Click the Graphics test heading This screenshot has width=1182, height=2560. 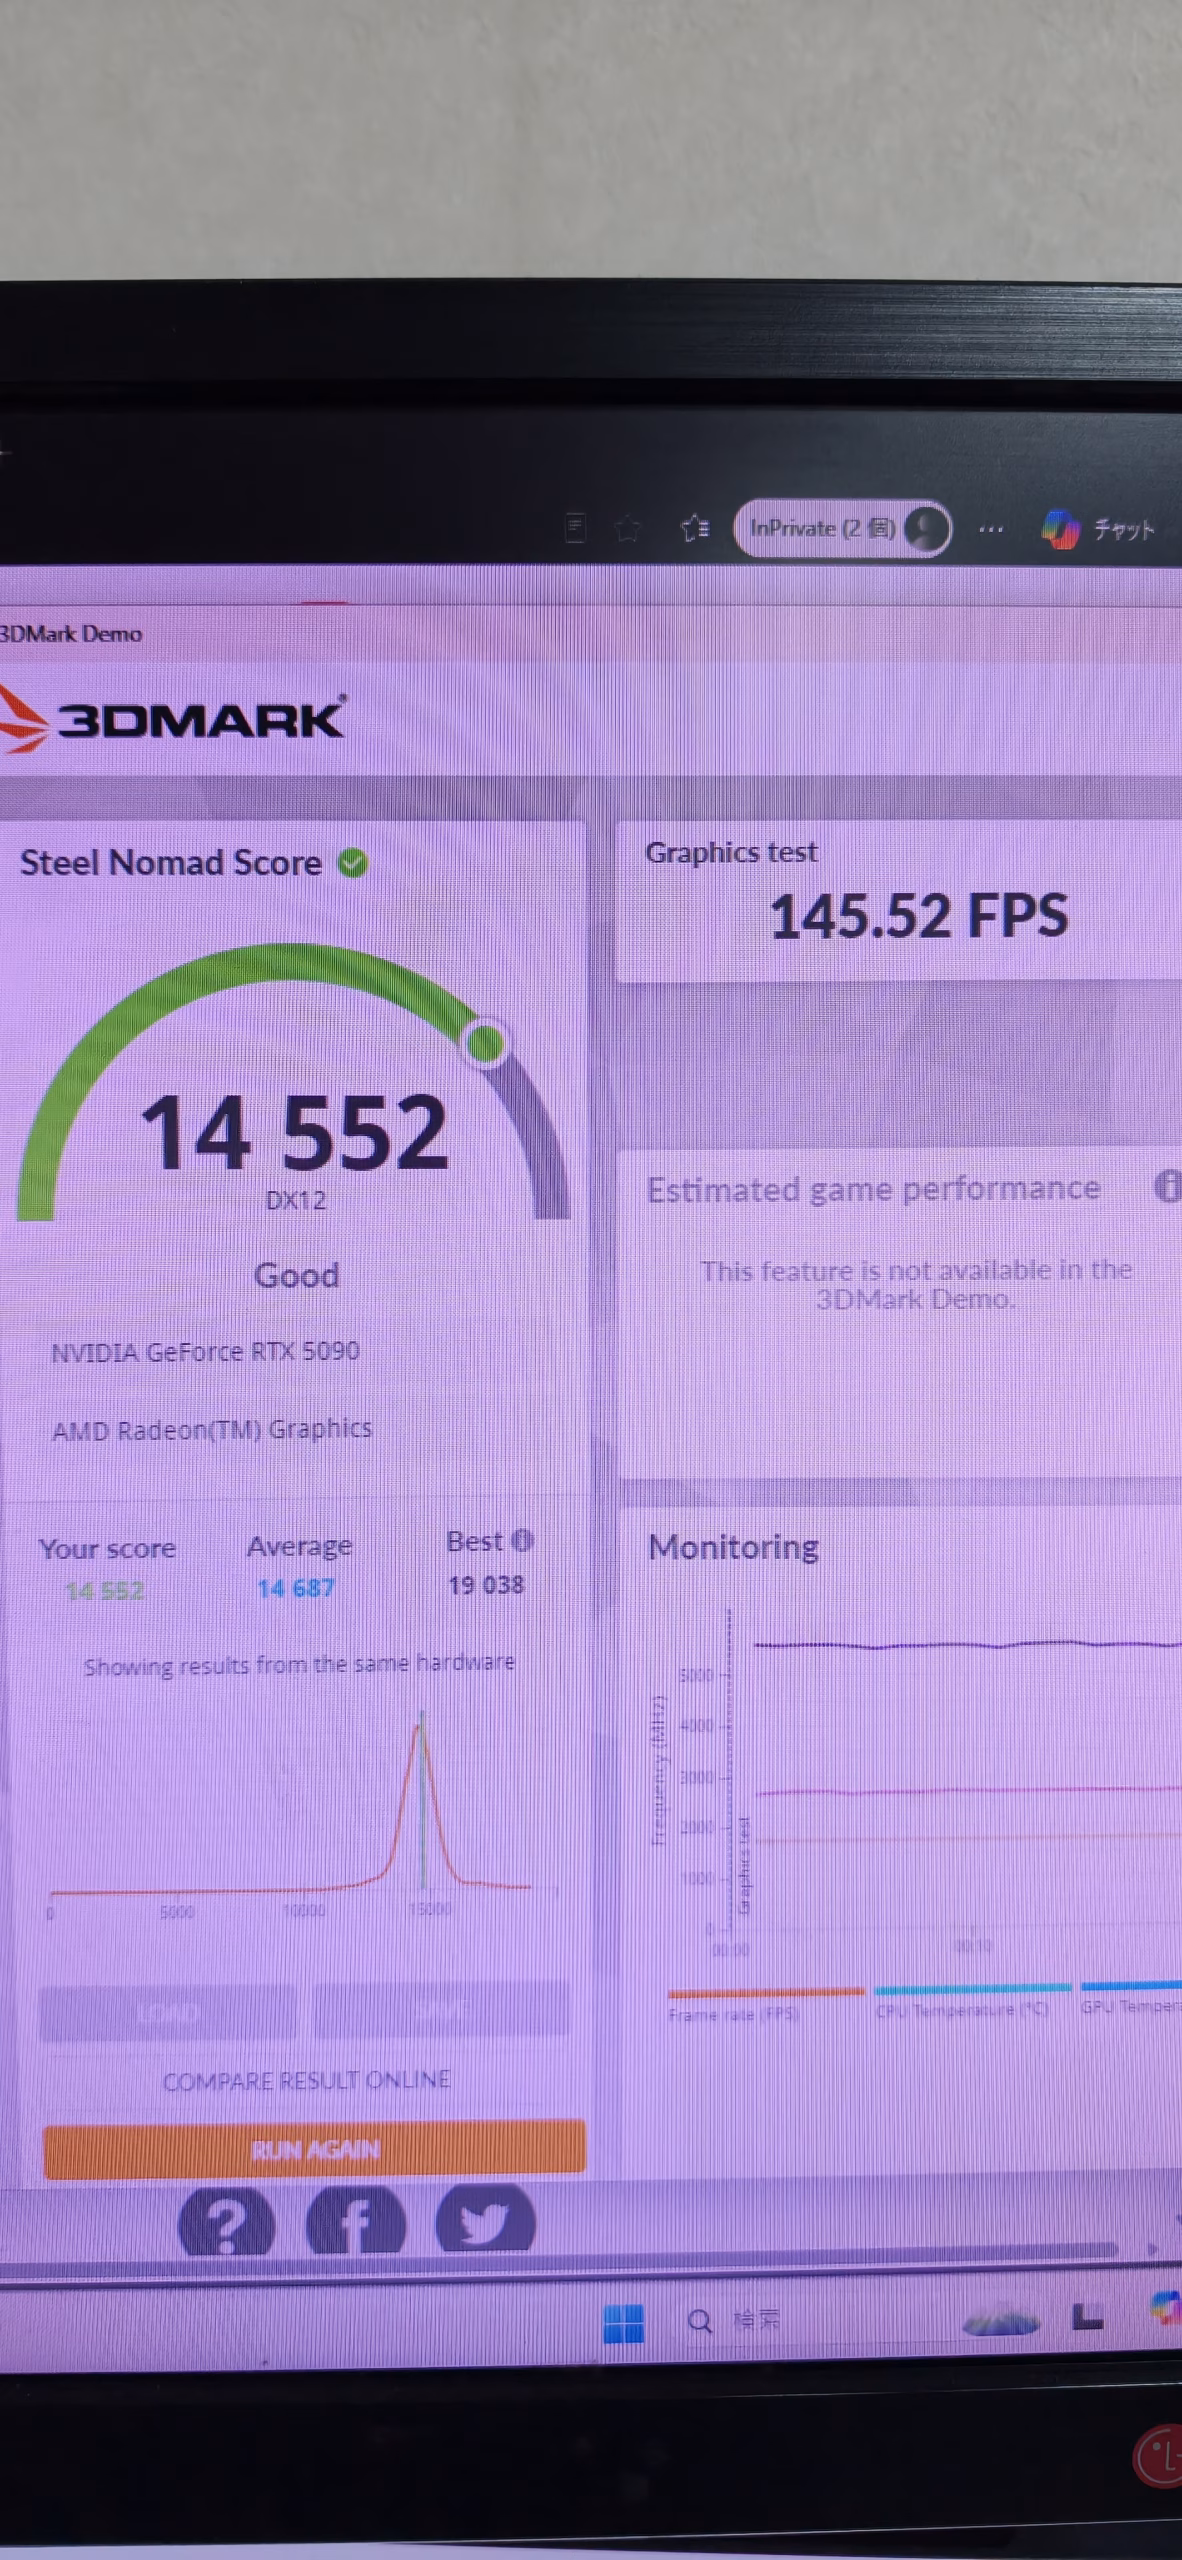(x=731, y=852)
